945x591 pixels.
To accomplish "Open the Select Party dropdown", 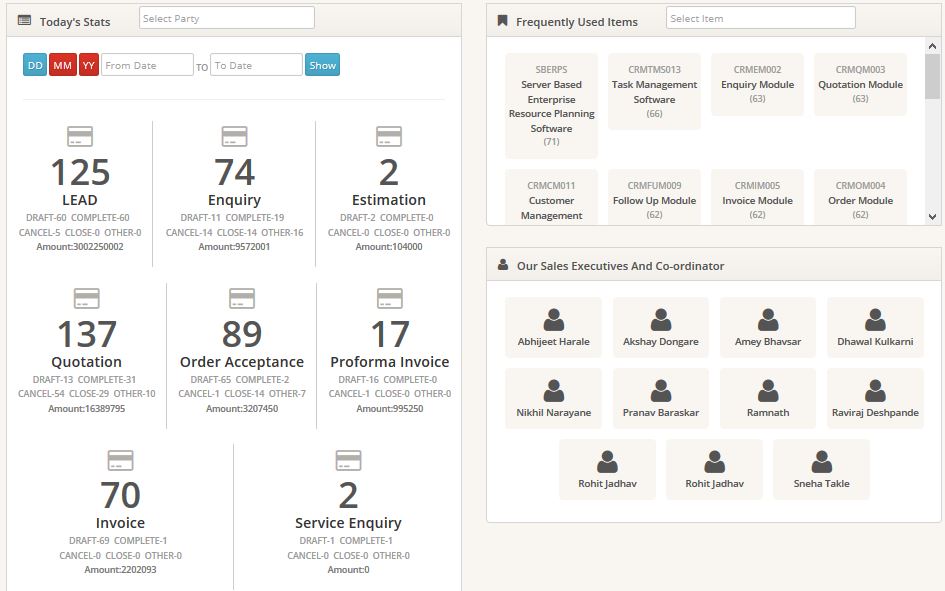I will [226, 17].
